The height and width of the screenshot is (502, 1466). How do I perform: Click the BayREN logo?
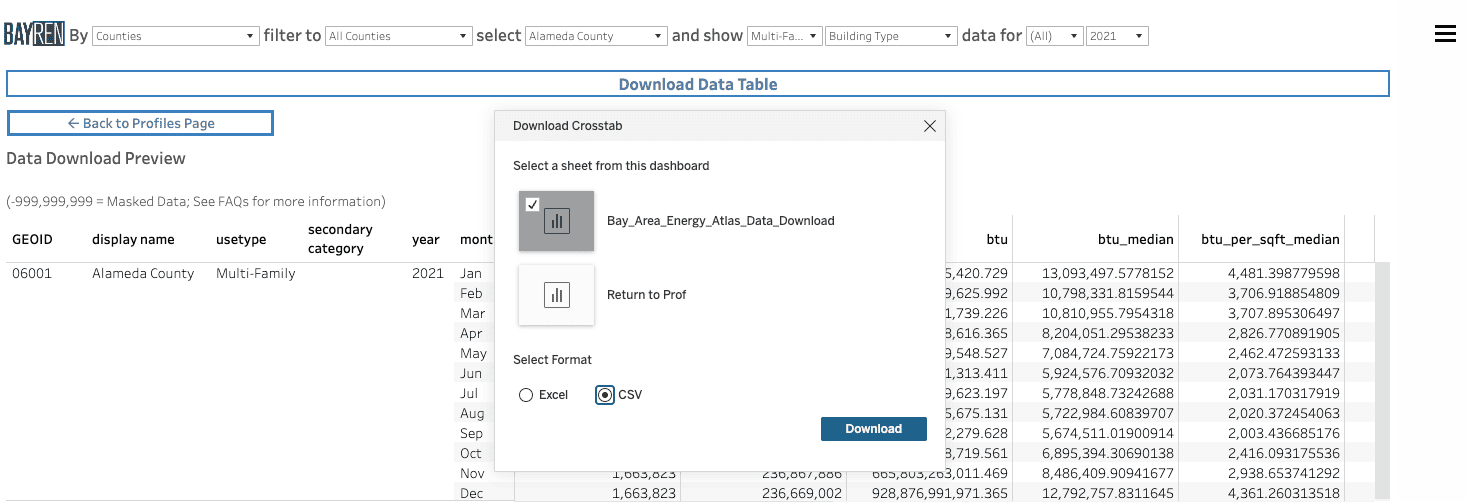(x=34, y=35)
